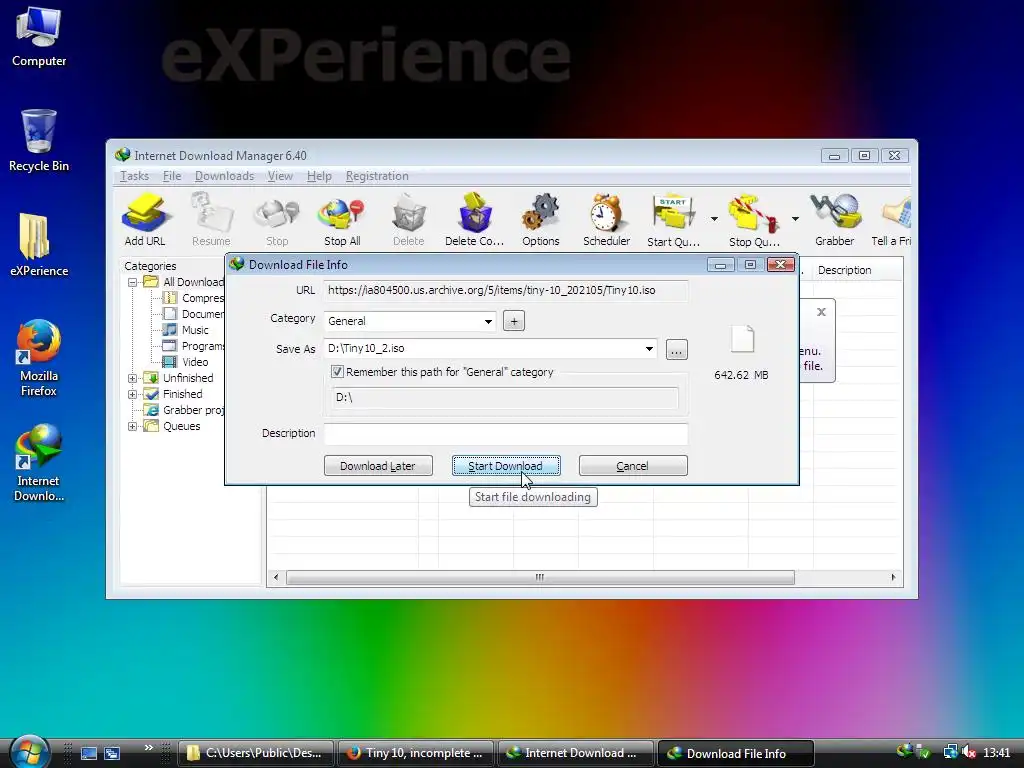Image resolution: width=1024 pixels, height=768 pixels.
Task: Click the 13:41 taskbar clock
Action: (x=997, y=753)
